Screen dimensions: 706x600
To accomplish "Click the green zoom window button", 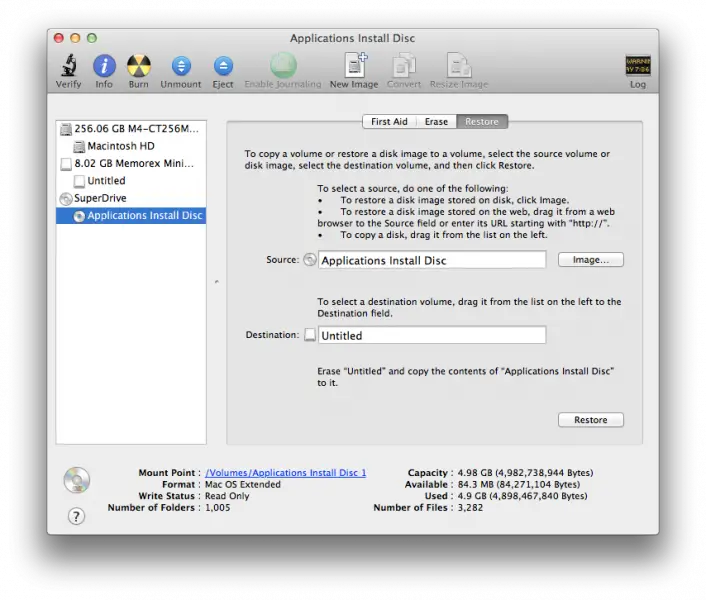I will (92, 38).
